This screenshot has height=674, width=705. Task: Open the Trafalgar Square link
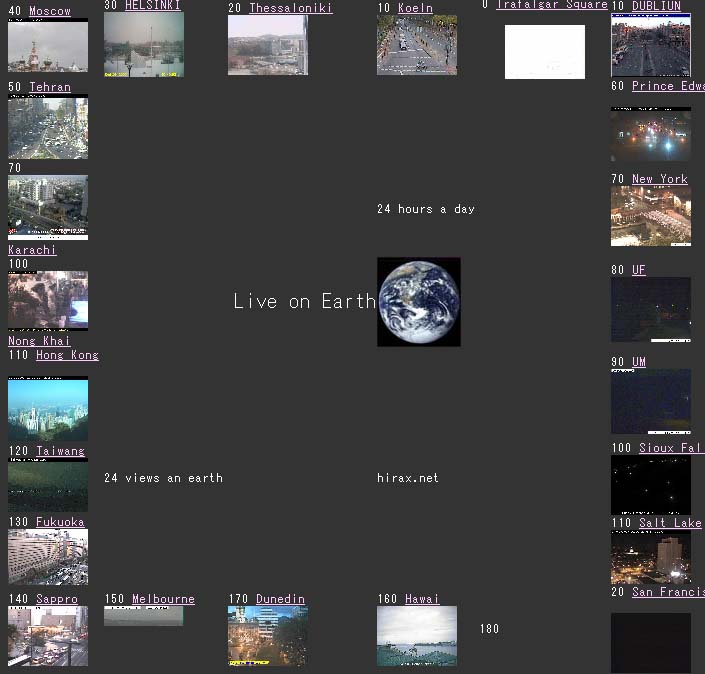click(551, 5)
